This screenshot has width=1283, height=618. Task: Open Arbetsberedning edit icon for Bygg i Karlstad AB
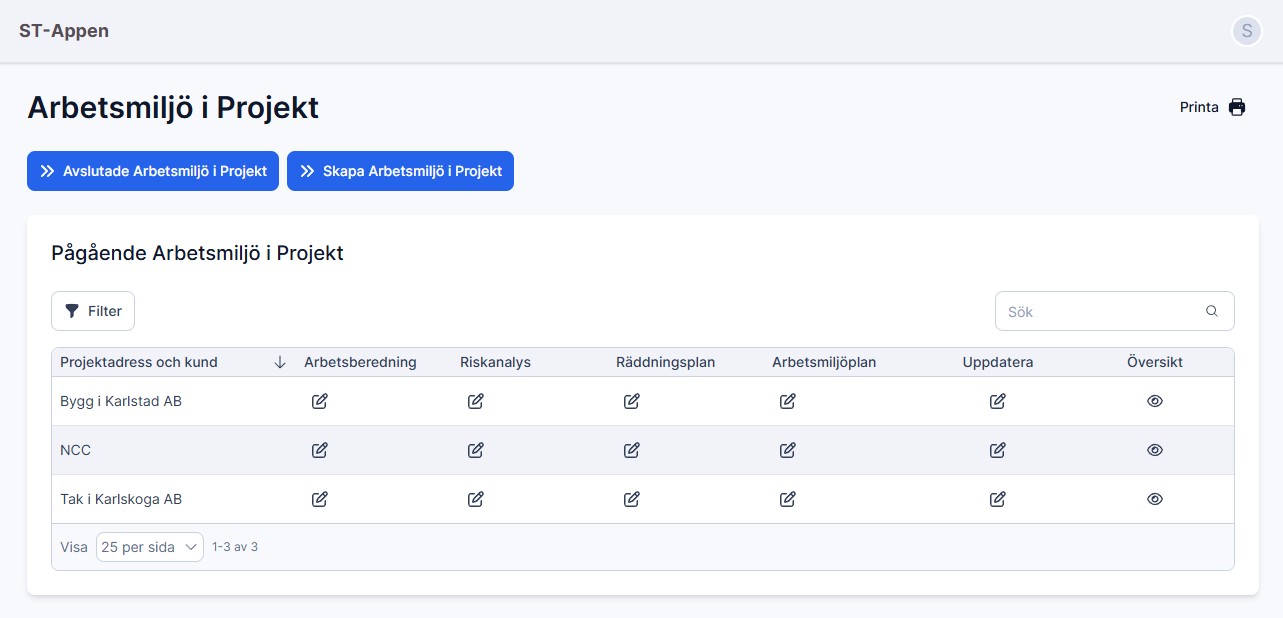320,401
